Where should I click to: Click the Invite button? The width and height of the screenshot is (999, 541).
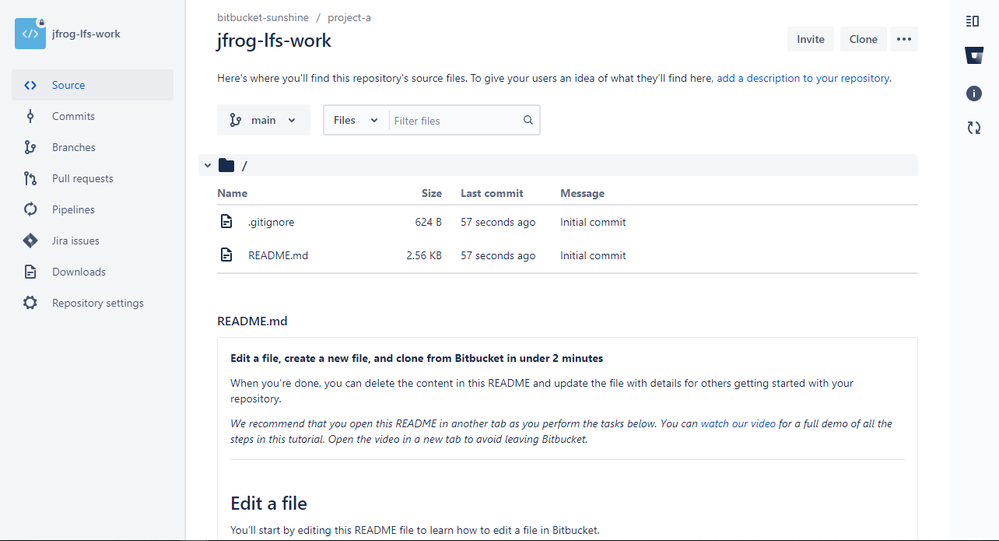[810, 39]
